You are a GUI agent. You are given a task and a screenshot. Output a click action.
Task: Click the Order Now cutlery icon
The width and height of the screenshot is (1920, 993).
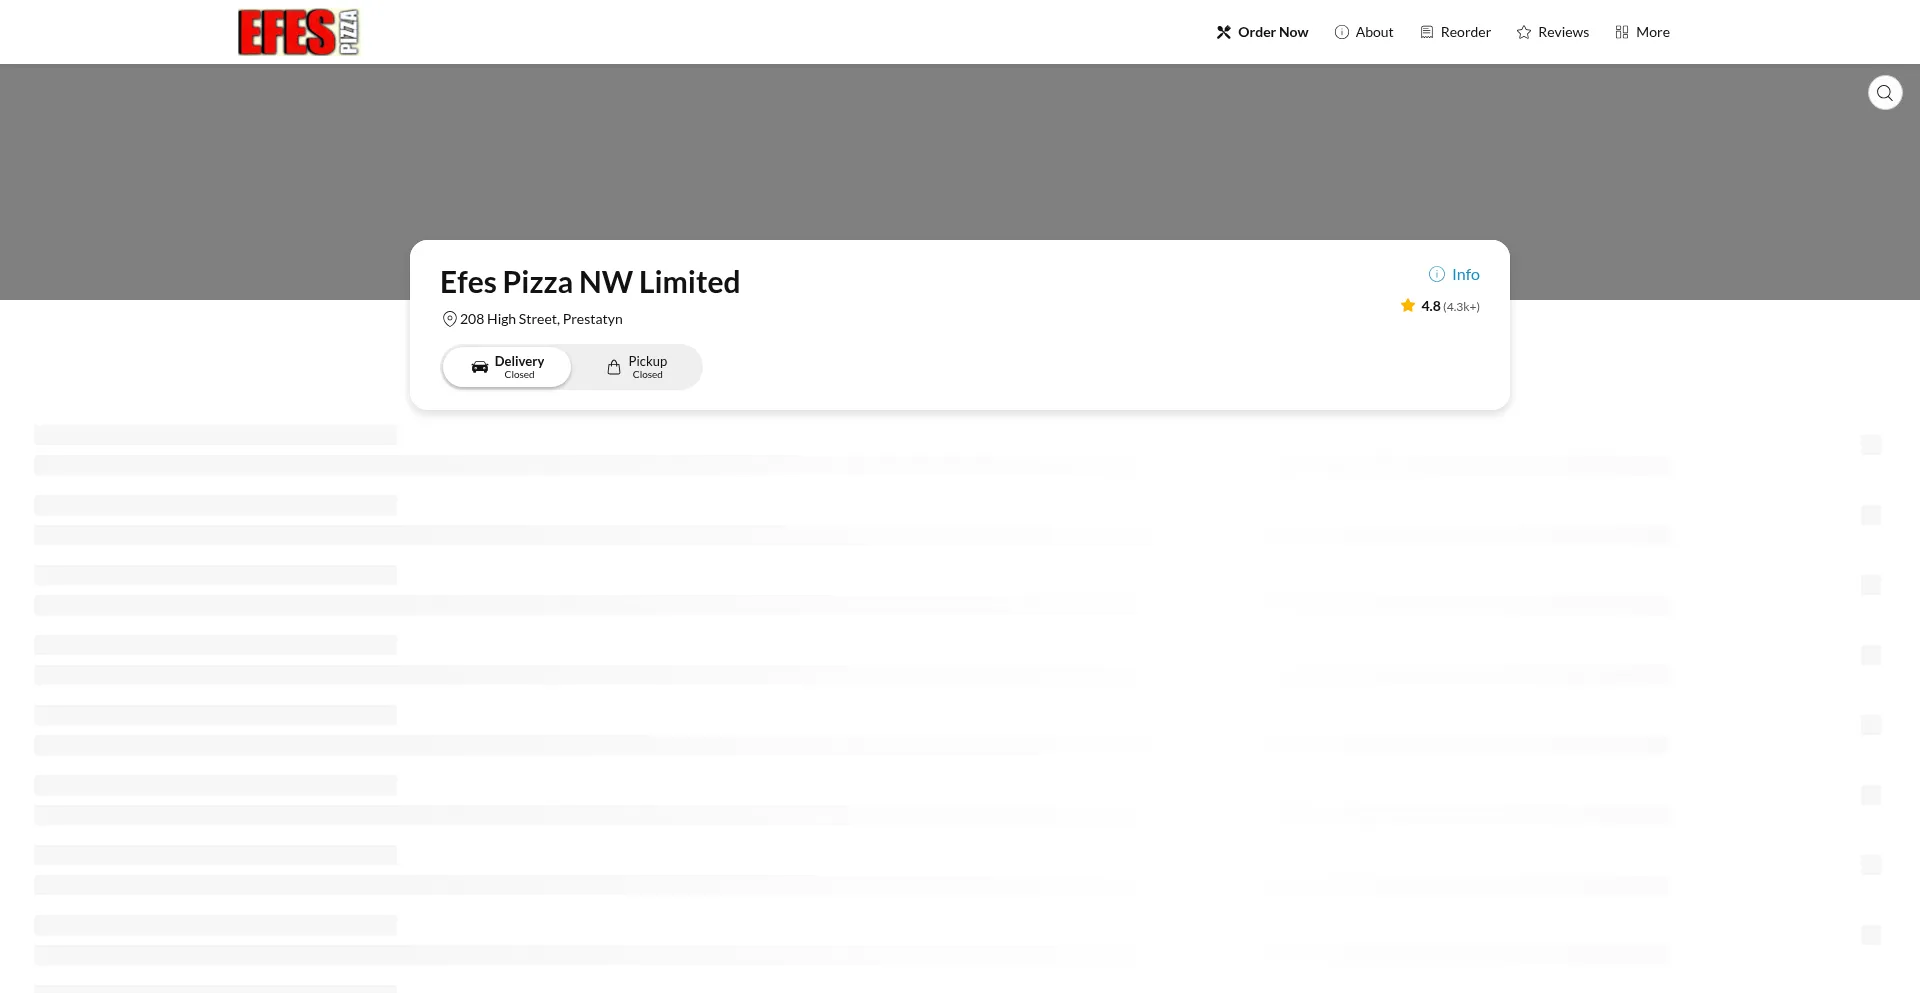(x=1223, y=32)
